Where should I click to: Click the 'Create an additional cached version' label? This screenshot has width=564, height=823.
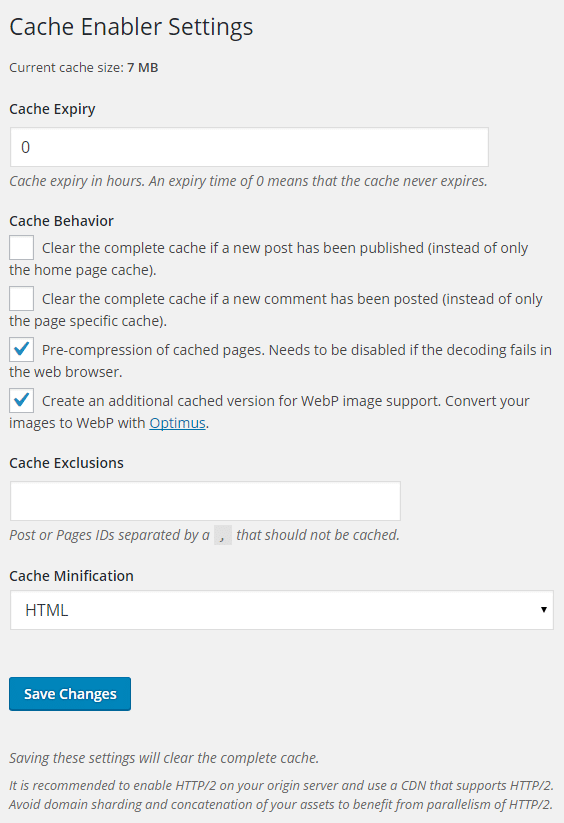[159, 401]
